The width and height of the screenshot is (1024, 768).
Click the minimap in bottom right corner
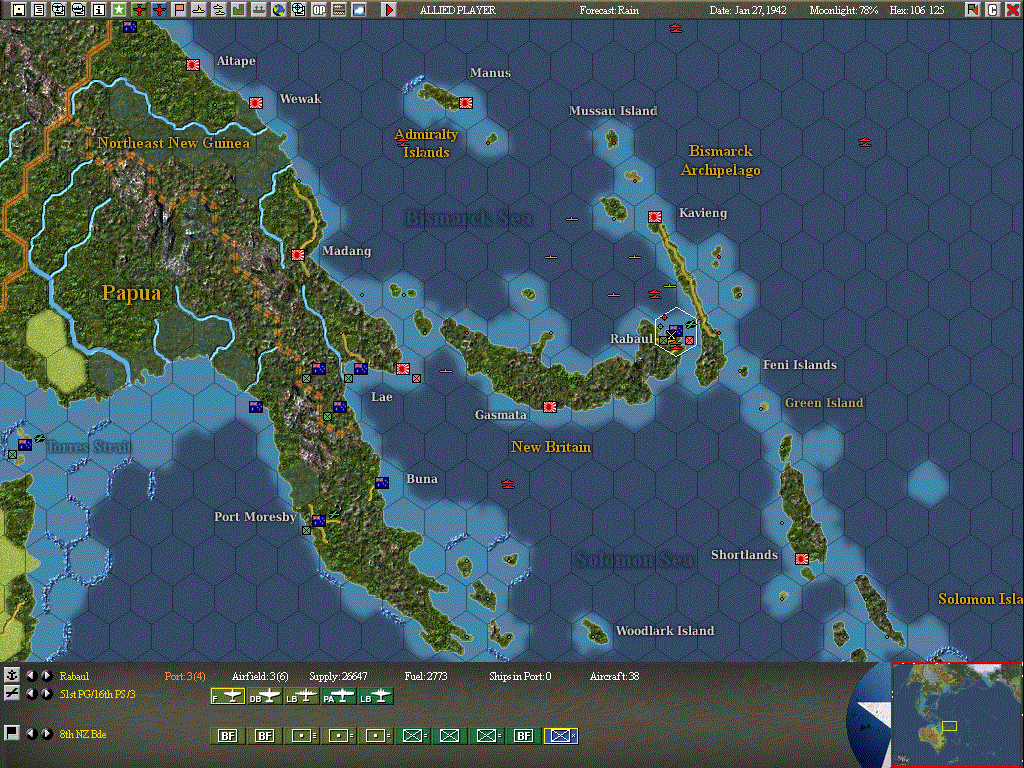pyautogui.click(x=957, y=714)
